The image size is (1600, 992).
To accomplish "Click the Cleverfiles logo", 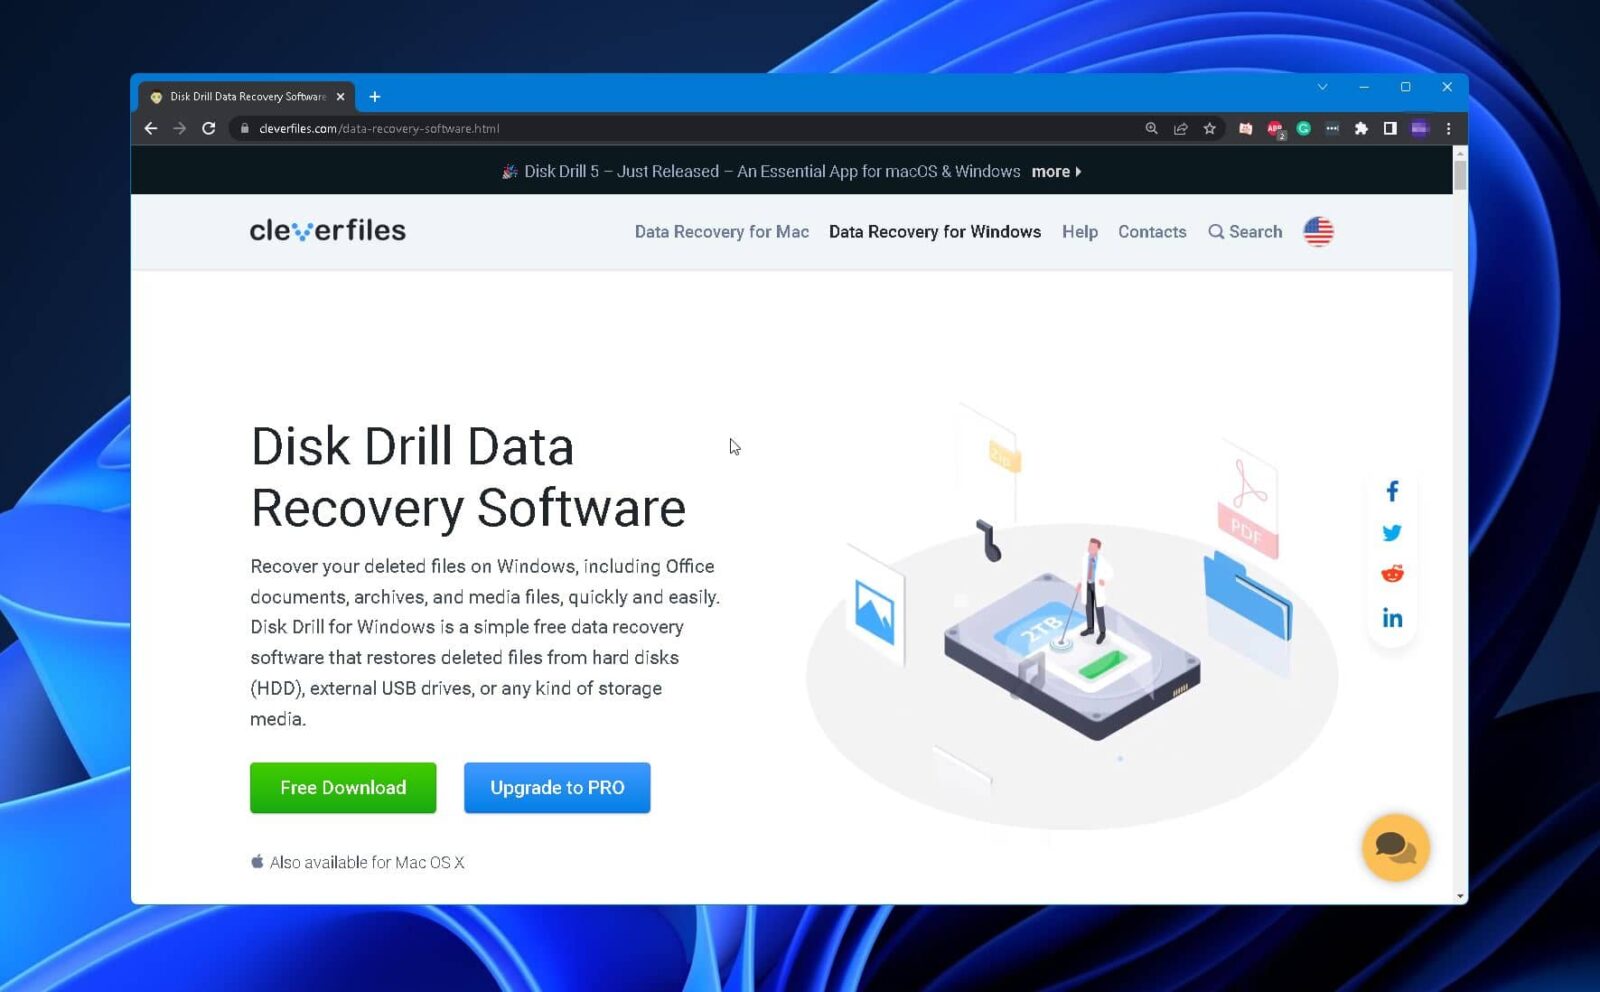I will 328,231.
